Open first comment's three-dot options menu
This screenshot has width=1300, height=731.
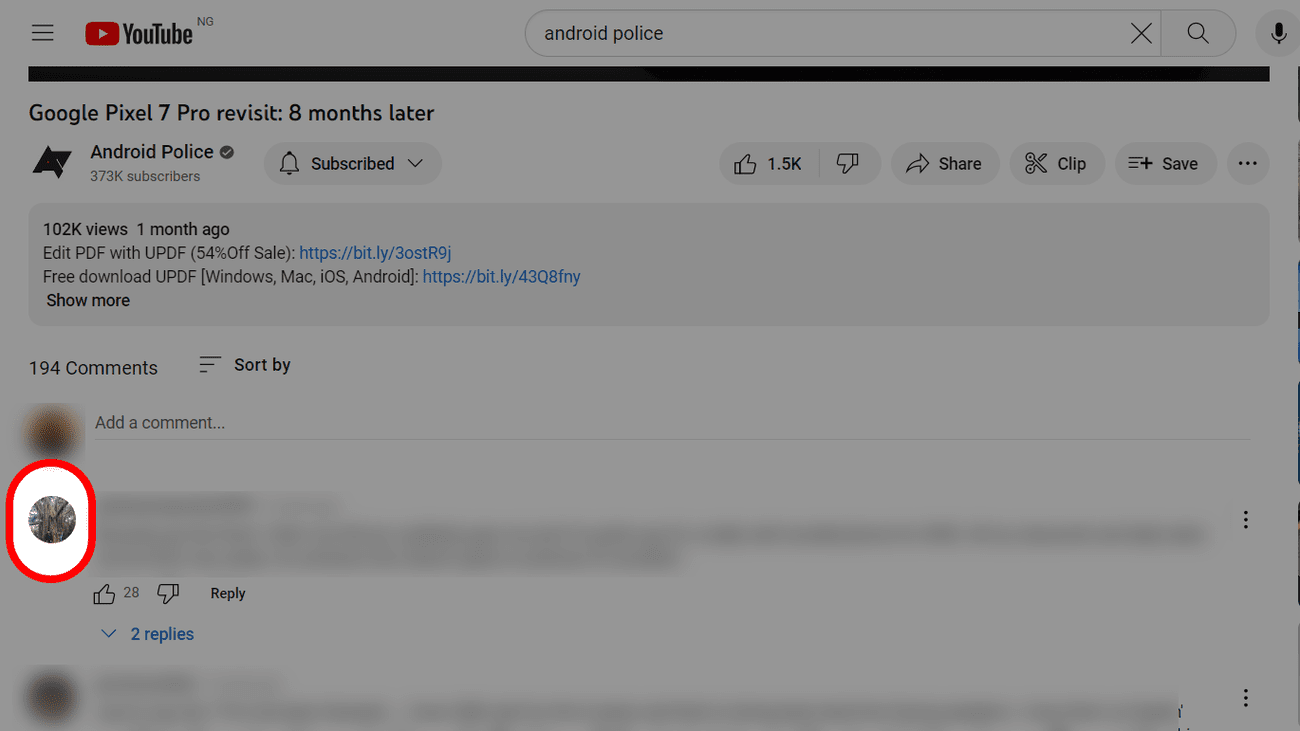[x=1245, y=519]
